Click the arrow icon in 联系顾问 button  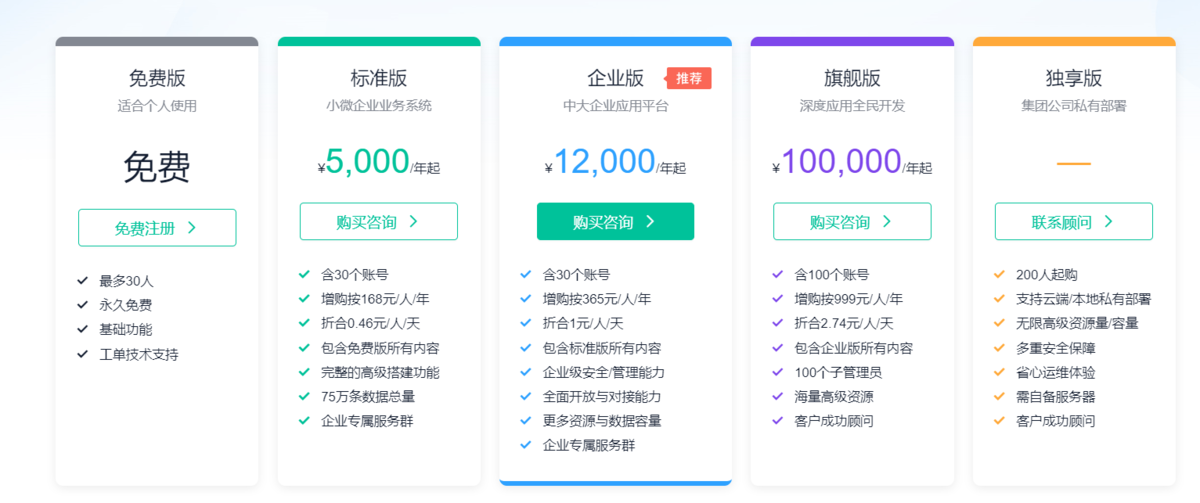1108,222
